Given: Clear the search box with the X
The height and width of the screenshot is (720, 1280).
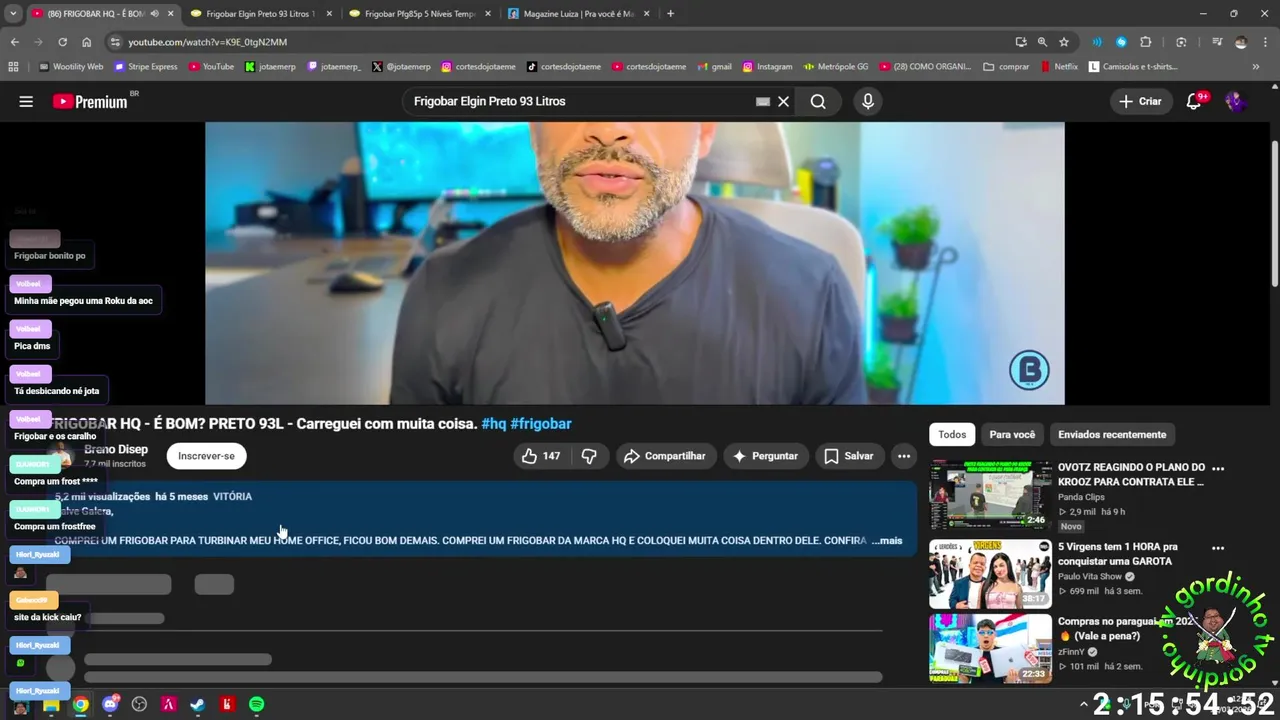Looking at the screenshot, I should point(784,101).
